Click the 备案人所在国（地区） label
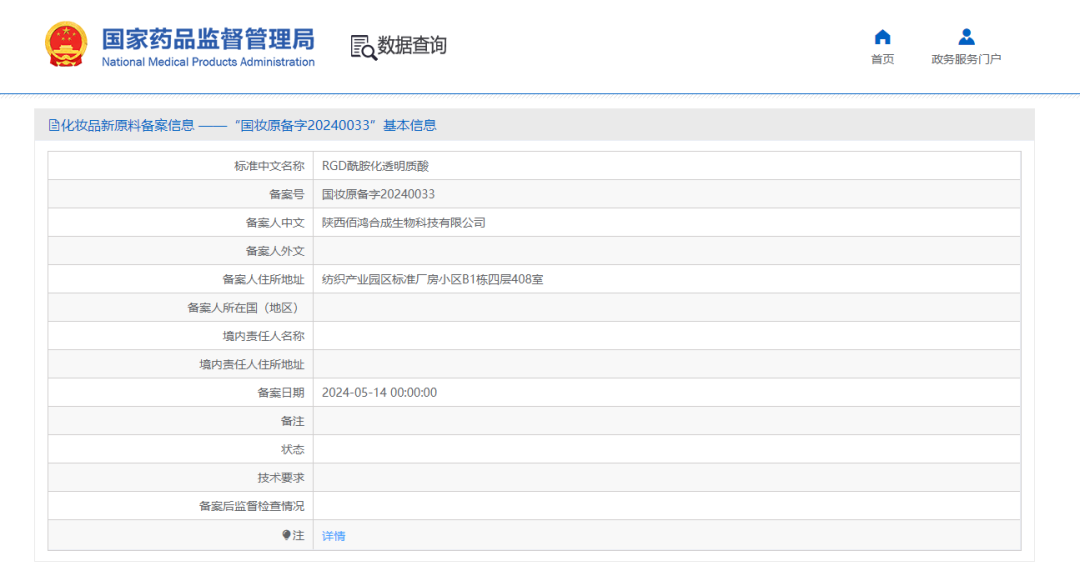This screenshot has height=586, width=1080. [x=246, y=308]
